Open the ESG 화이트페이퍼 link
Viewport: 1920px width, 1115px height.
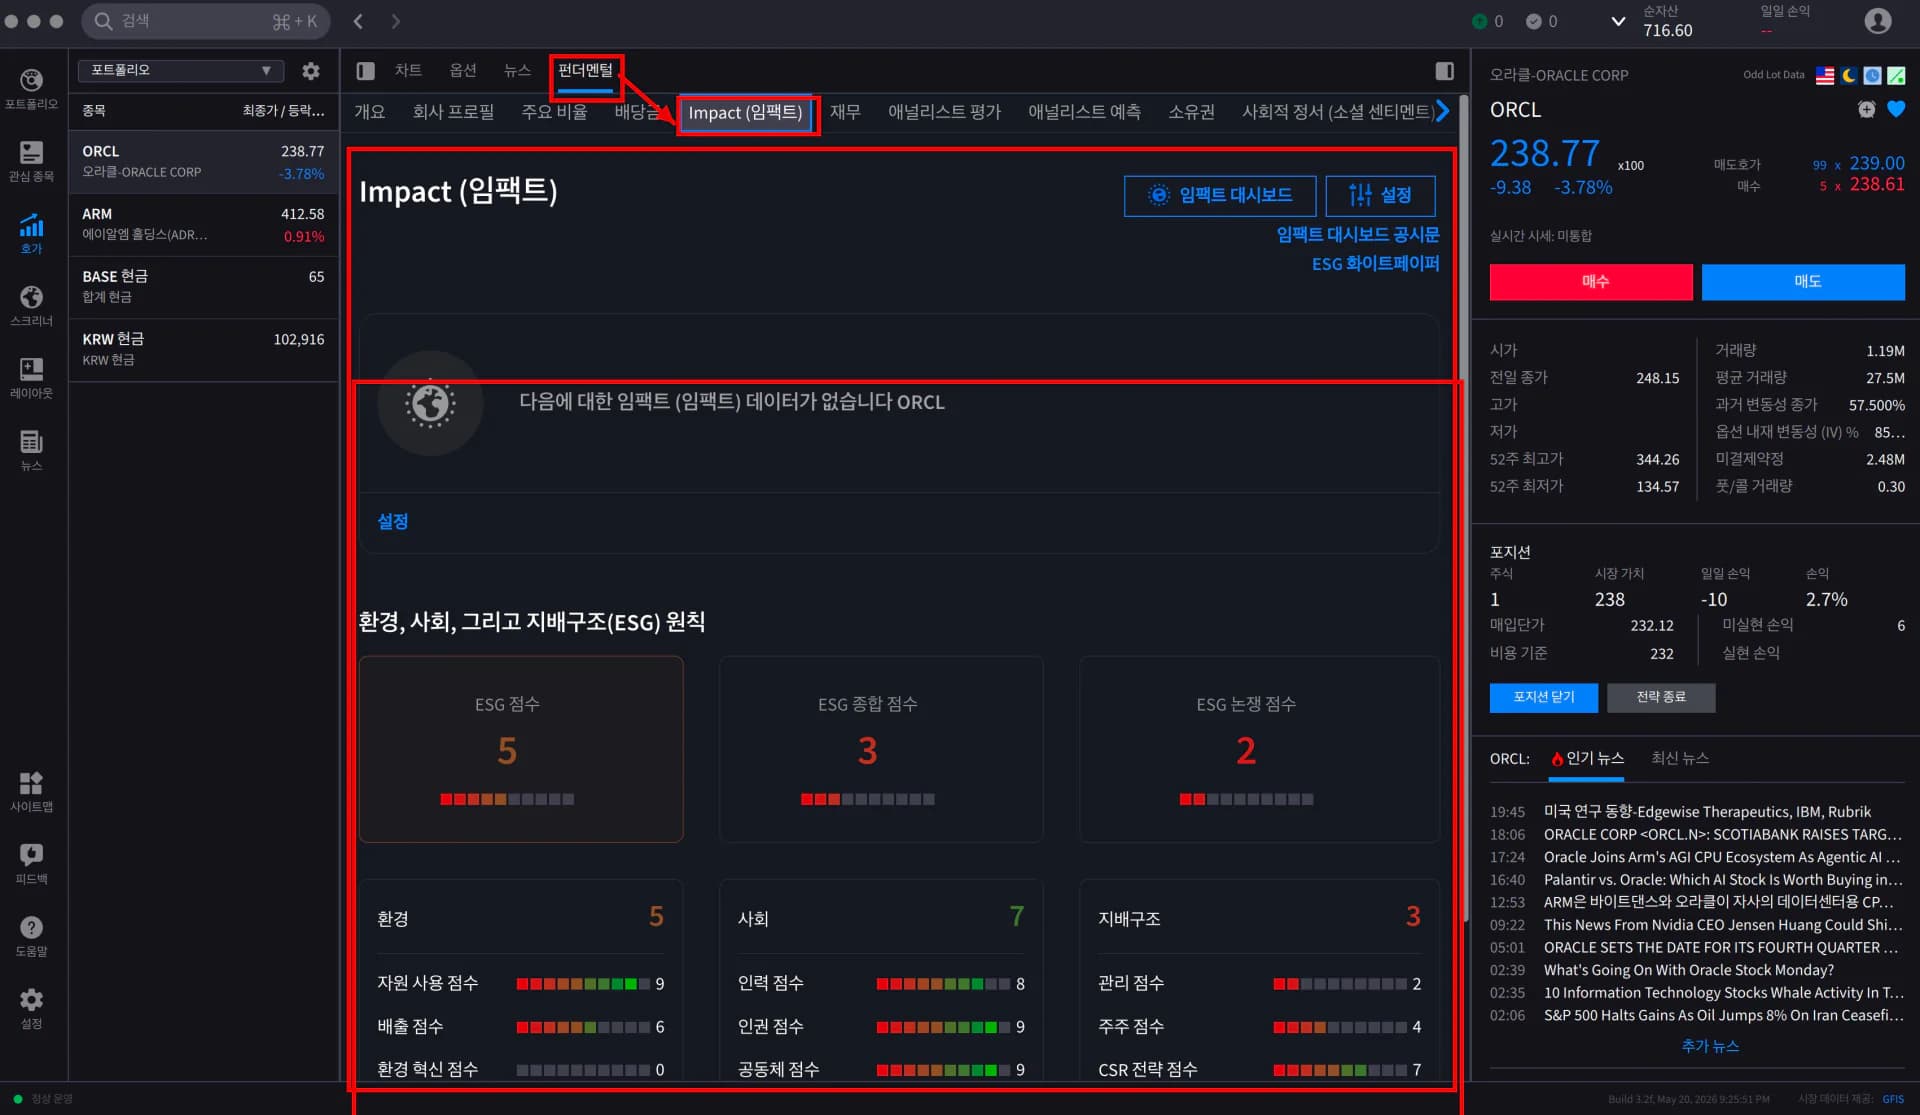point(1376,264)
